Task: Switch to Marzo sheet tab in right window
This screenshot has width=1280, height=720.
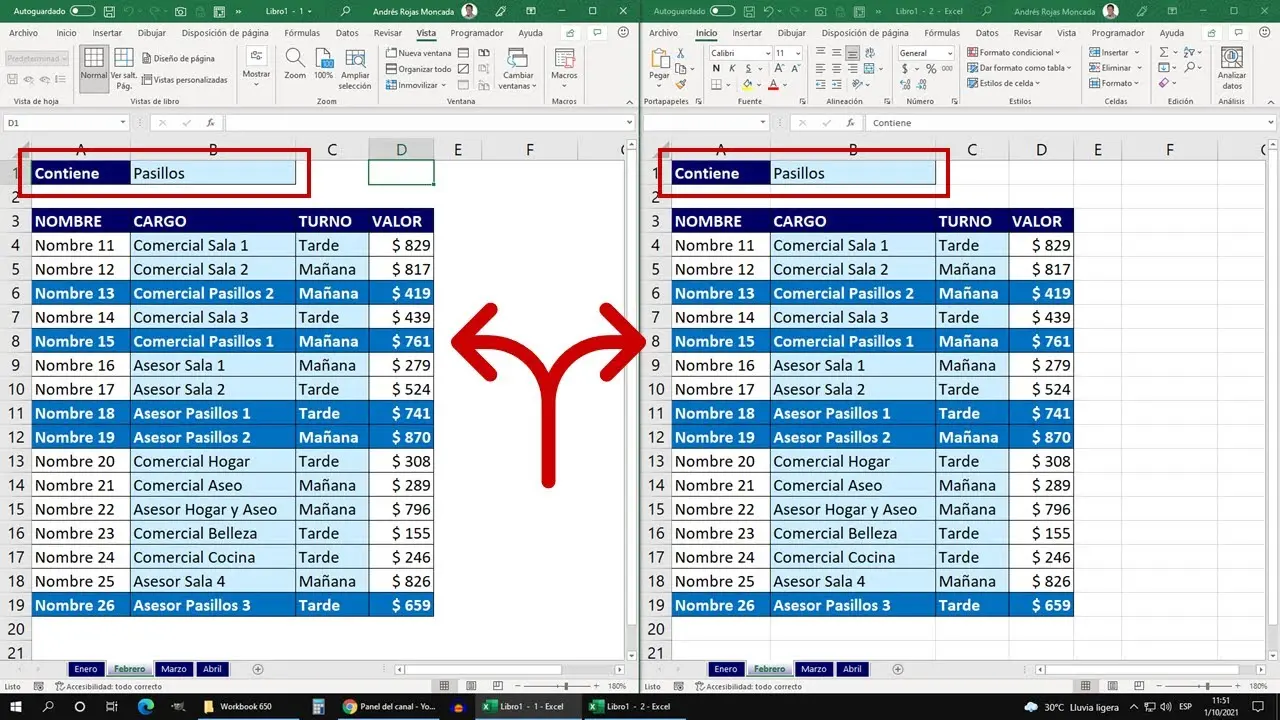Action: pos(813,669)
